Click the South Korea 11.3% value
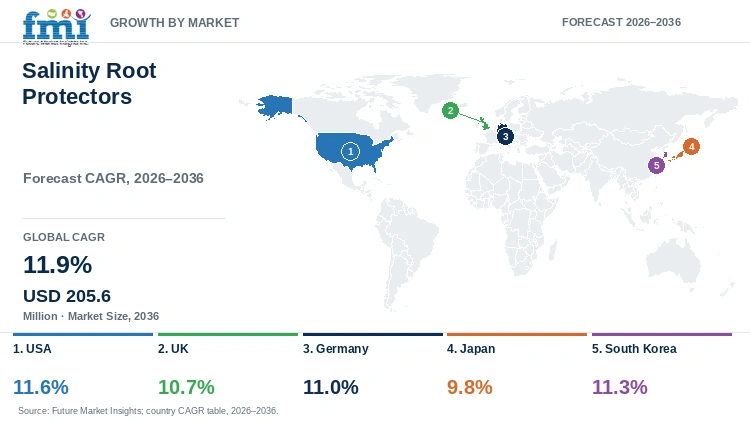Screen dimensions: 750x421 [x=620, y=387]
